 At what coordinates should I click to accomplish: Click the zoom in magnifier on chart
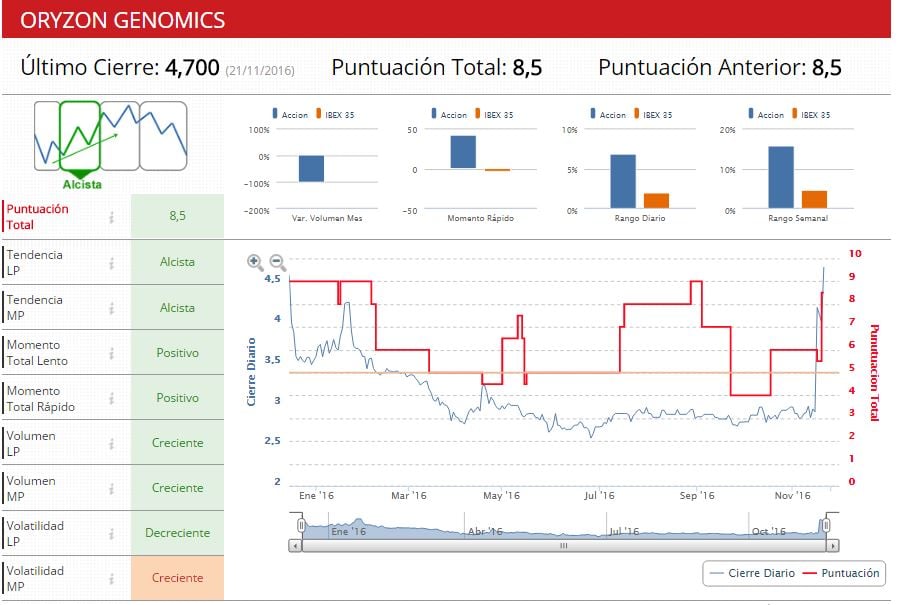pos(256,263)
